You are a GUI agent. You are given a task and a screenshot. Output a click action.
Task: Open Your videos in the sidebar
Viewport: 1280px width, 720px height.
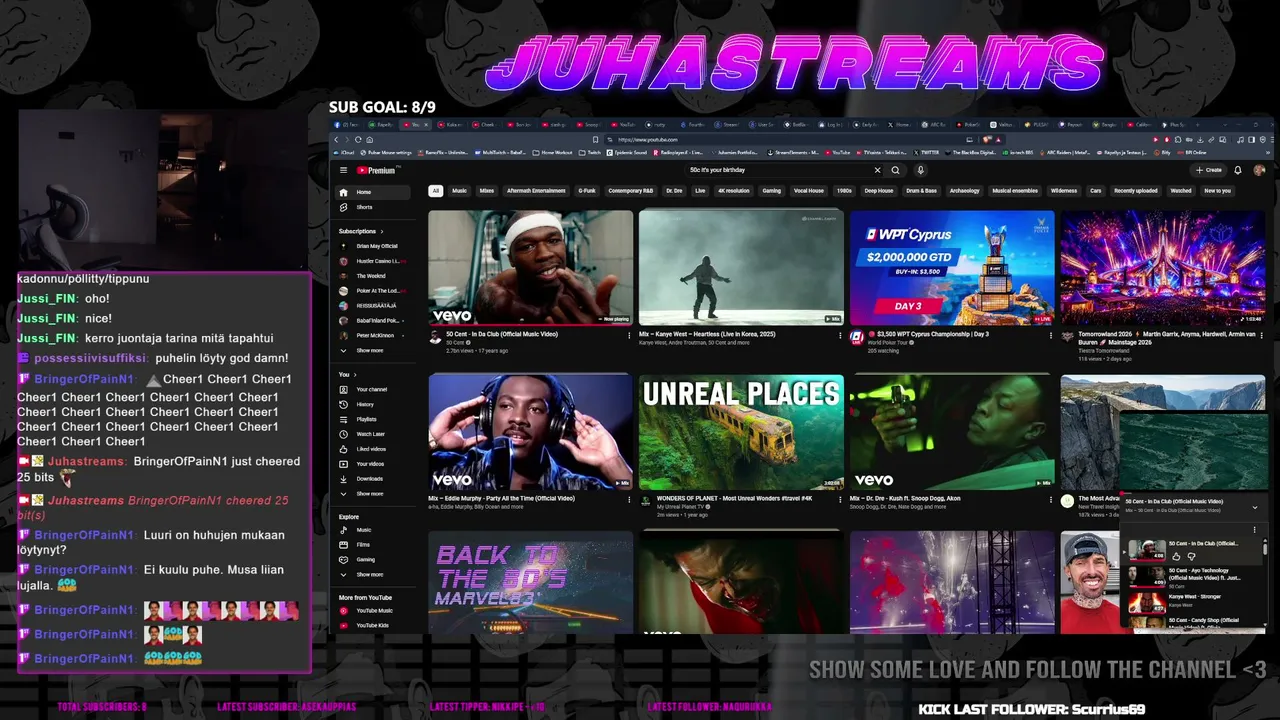point(372,464)
